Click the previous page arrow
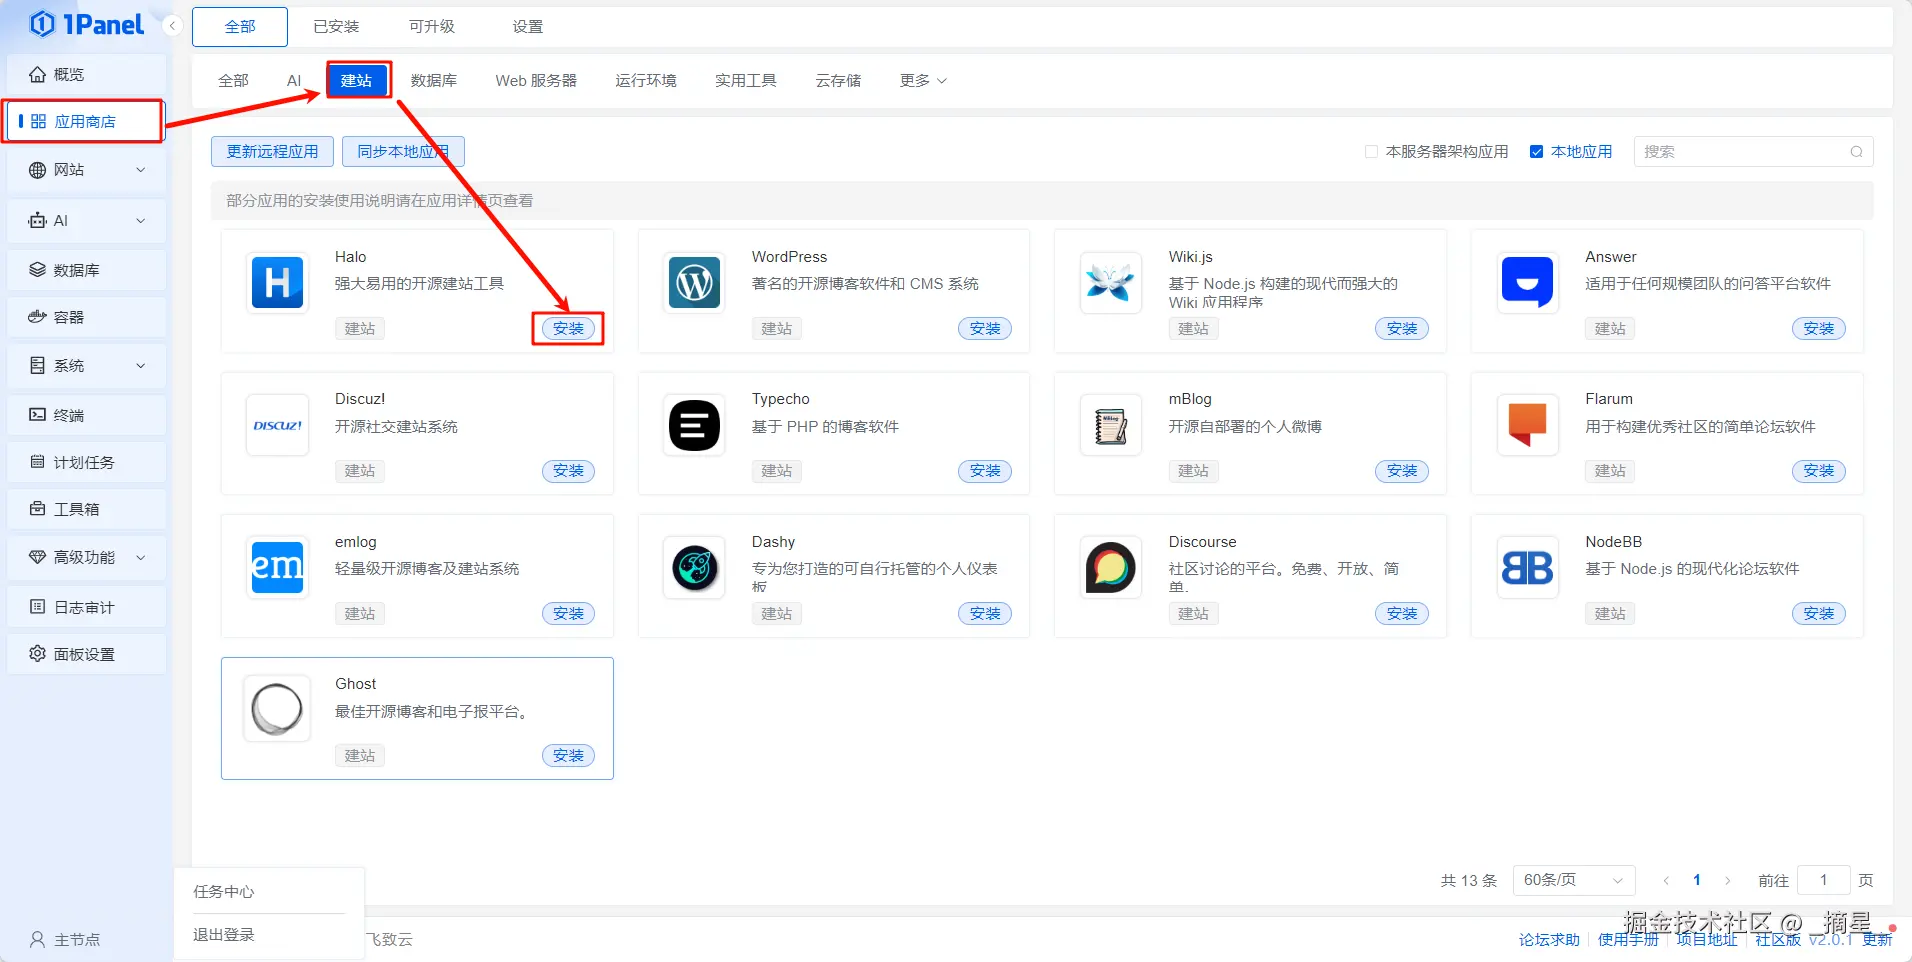Viewport: 1912px width, 962px height. [1666, 881]
